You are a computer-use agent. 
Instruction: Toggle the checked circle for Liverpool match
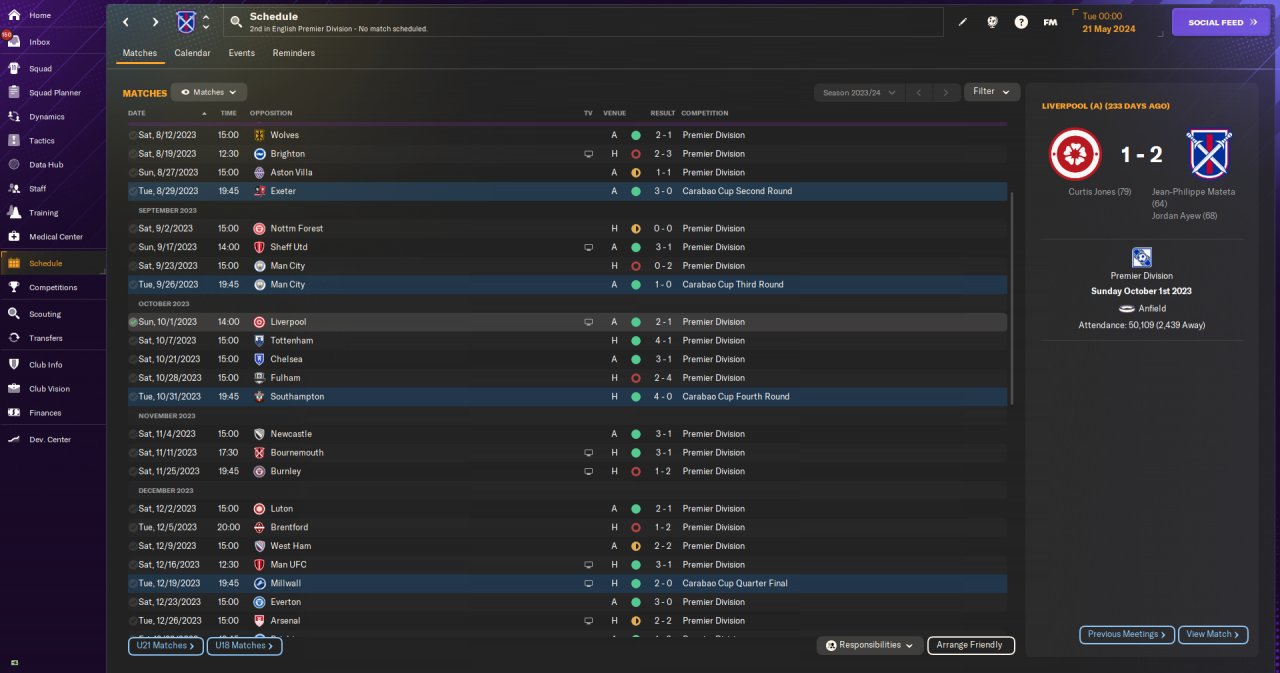pos(133,322)
